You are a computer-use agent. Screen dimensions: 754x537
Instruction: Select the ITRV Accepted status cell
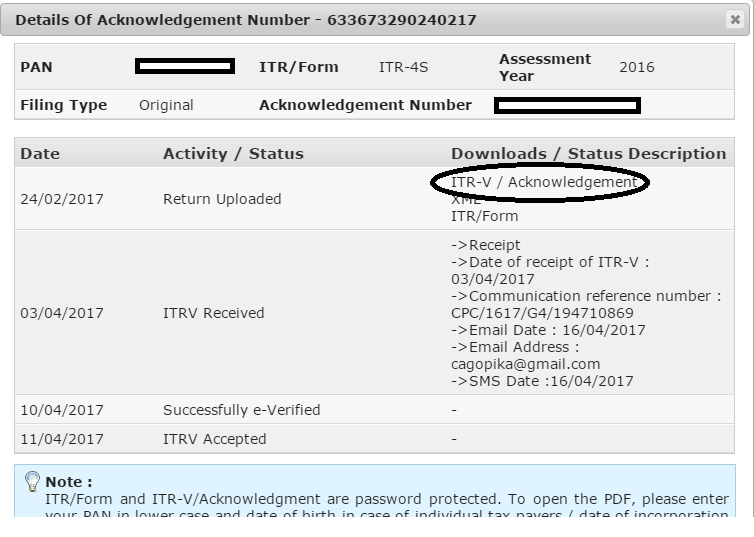[214, 439]
